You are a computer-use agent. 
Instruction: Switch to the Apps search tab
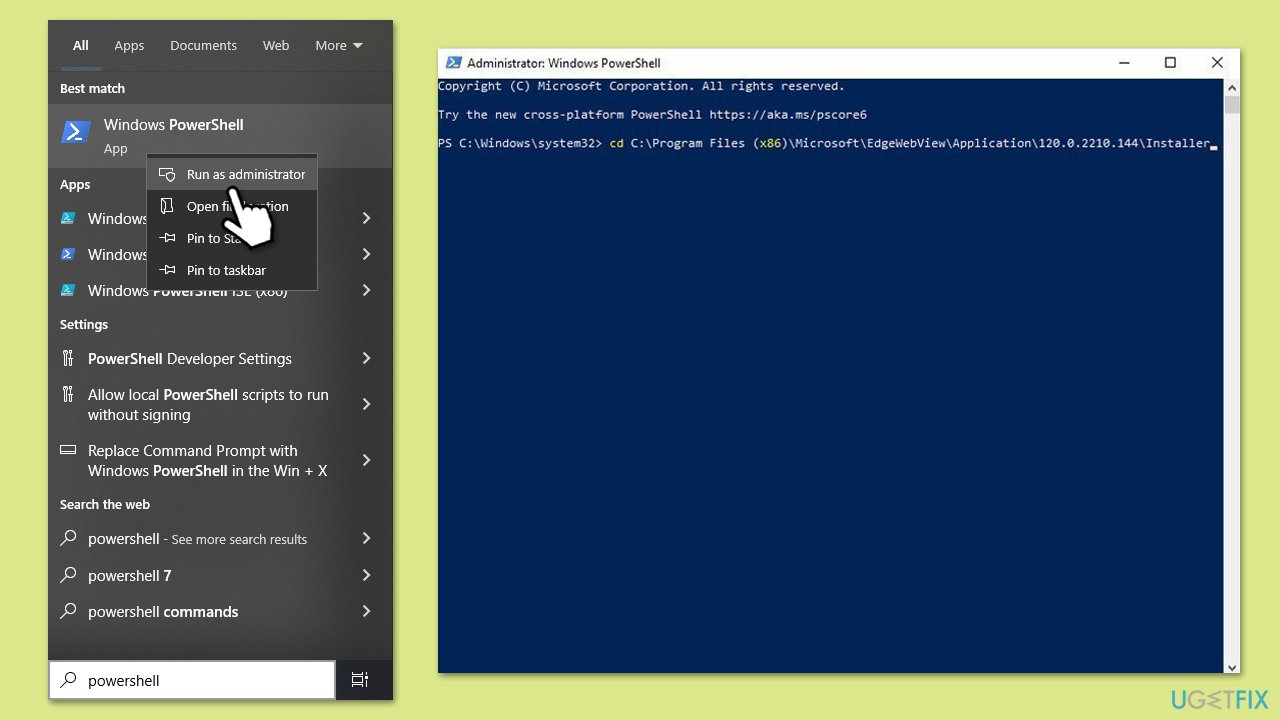pos(129,45)
